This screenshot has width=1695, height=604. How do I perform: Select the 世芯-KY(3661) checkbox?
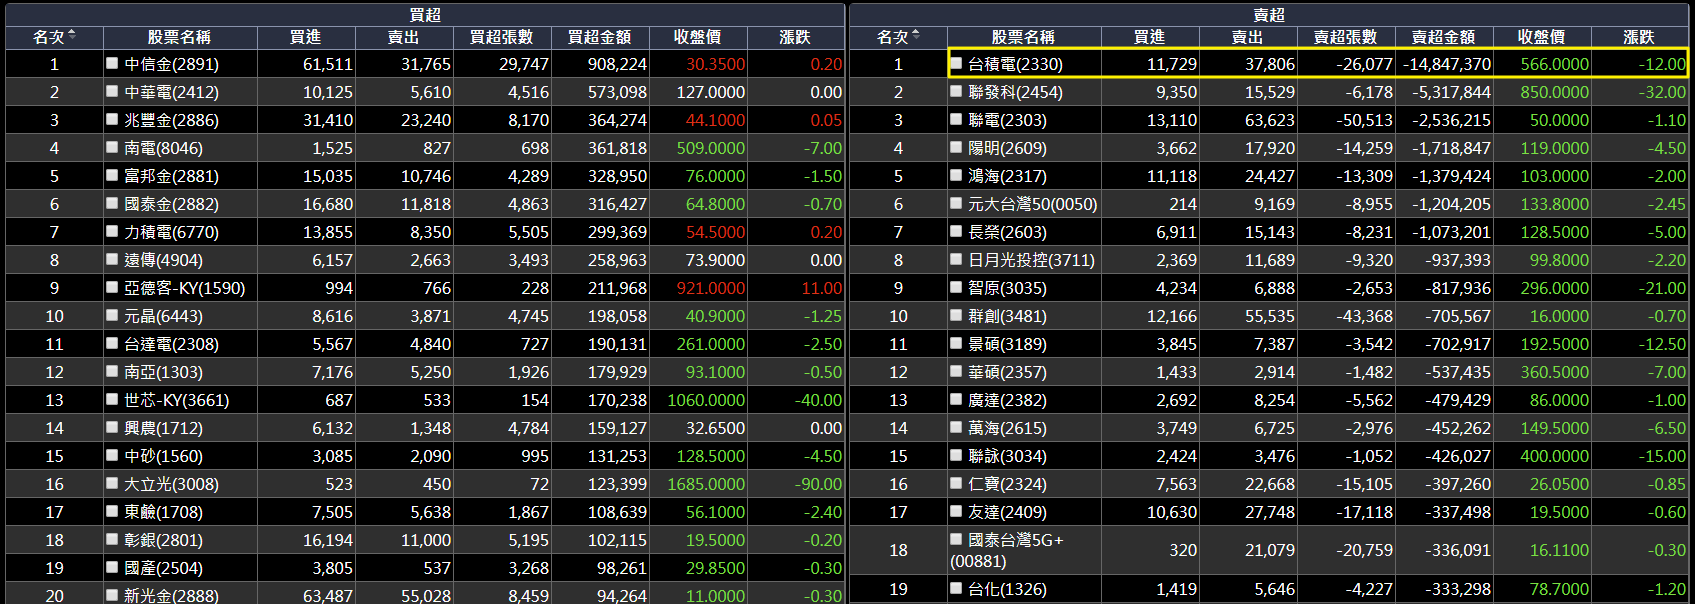(x=112, y=399)
